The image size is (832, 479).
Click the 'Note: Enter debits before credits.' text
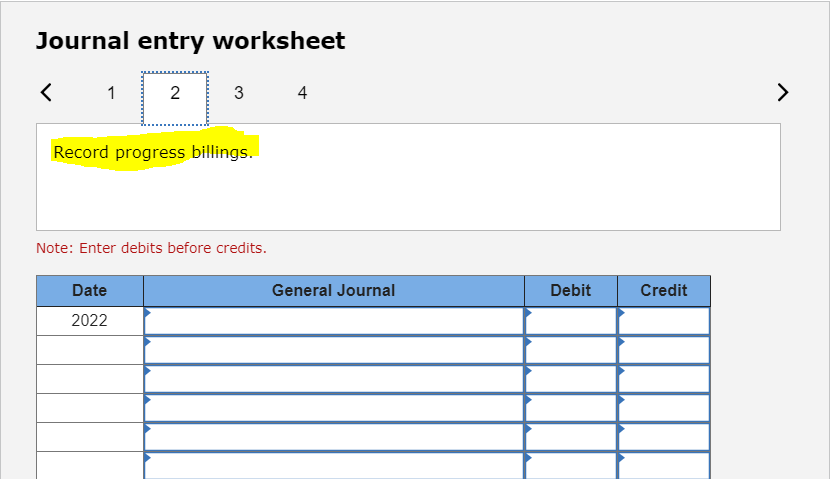point(151,248)
